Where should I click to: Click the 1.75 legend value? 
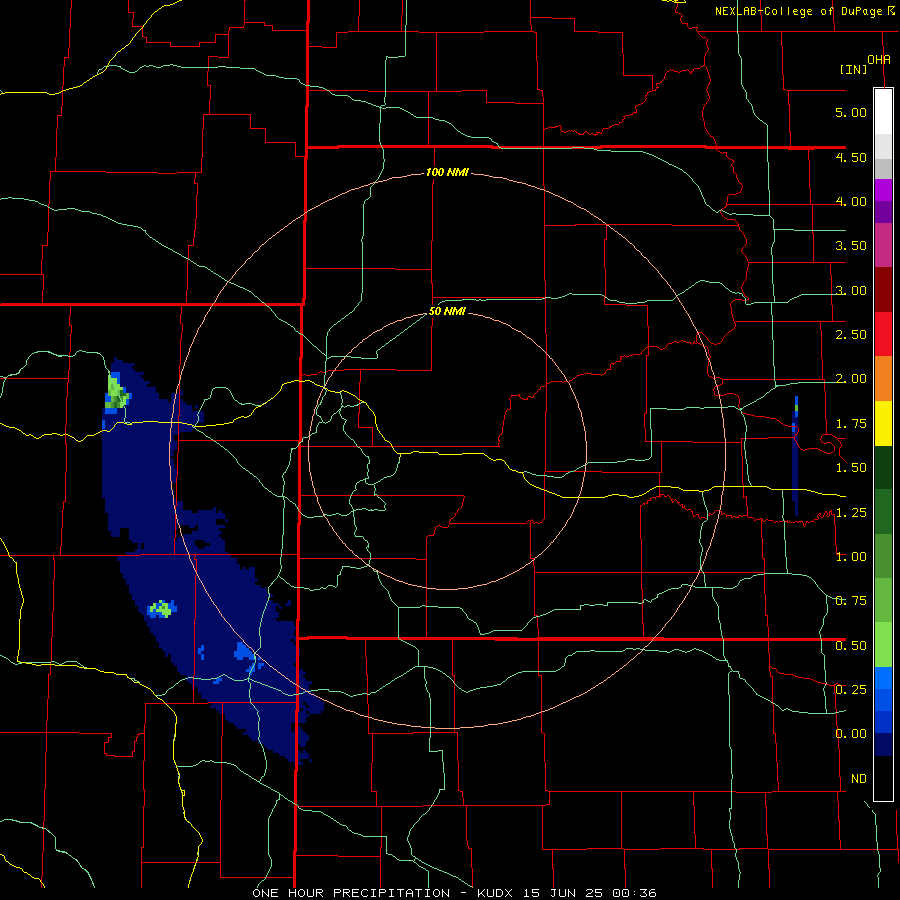(x=851, y=424)
